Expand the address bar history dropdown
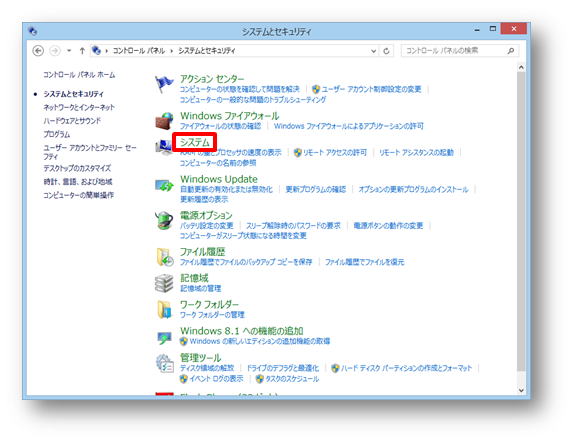573x442 pixels. (x=373, y=51)
